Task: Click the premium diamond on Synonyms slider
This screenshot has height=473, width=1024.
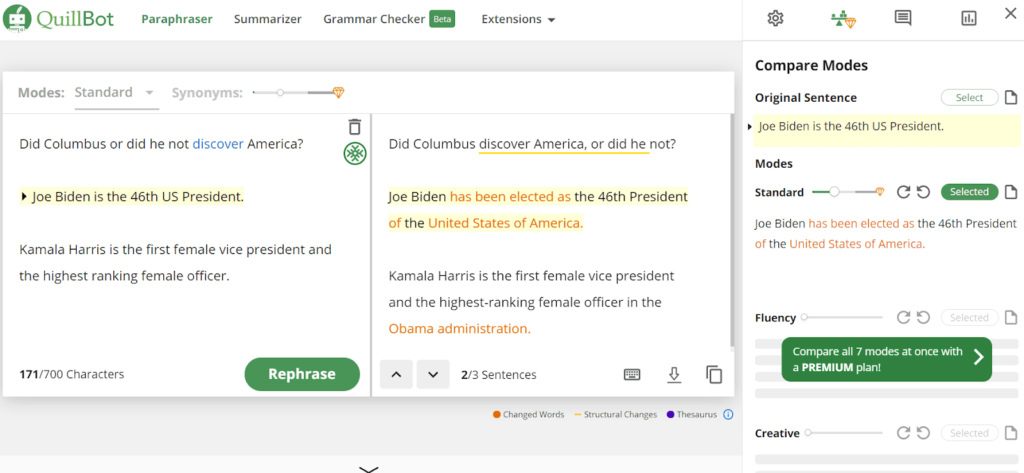Action: pos(338,92)
